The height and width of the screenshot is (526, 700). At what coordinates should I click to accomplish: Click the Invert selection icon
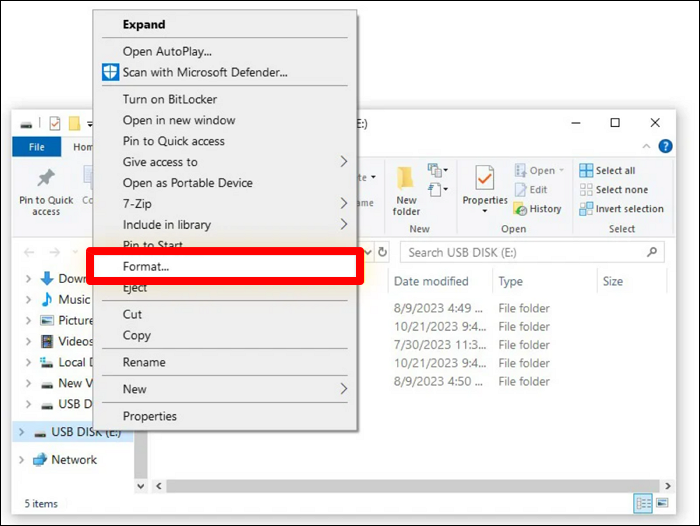[x=586, y=209]
